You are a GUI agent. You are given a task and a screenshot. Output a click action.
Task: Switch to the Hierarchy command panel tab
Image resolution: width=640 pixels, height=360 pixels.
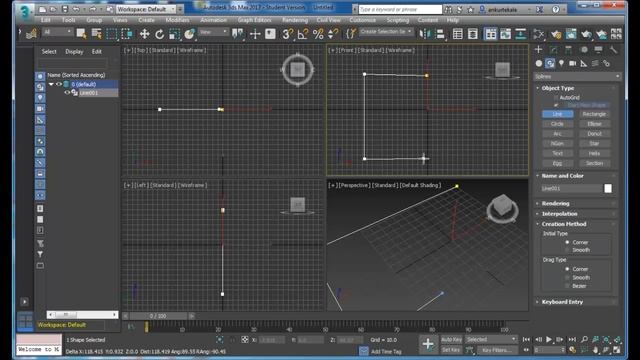(569, 50)
